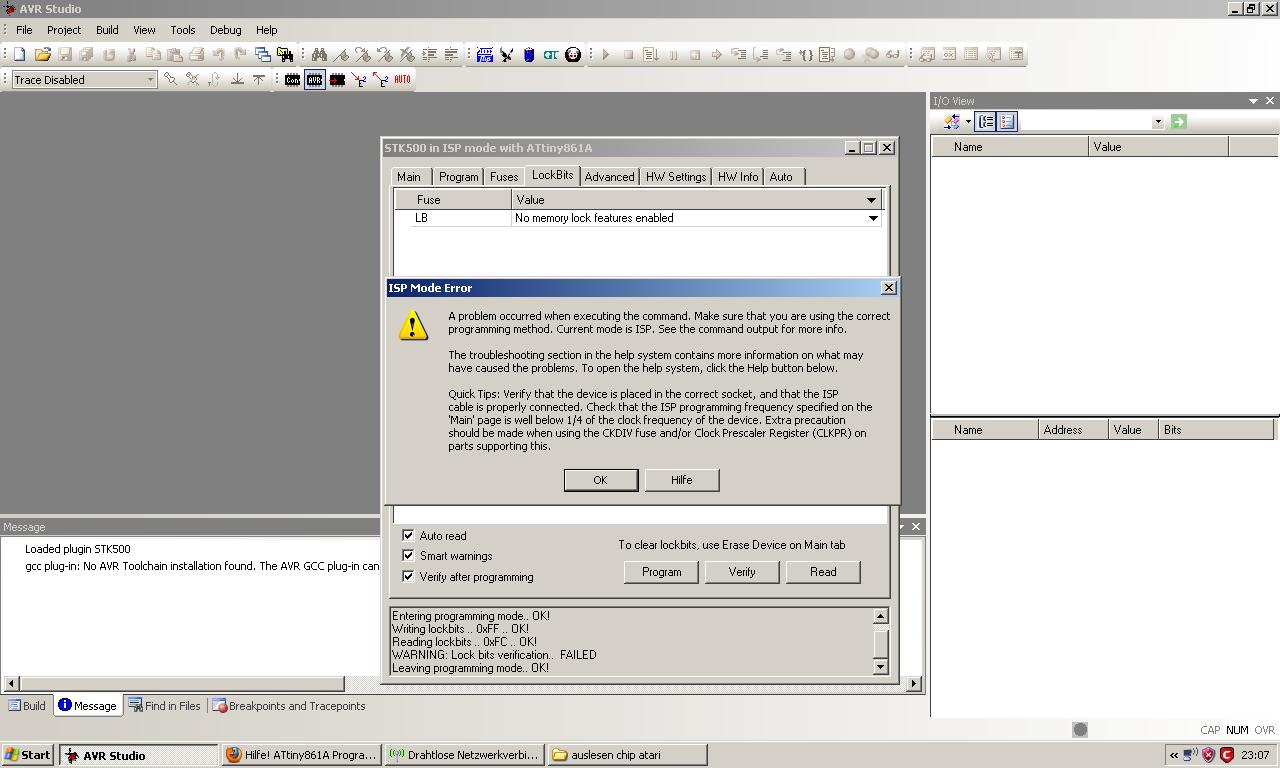
Task: Click the Windows Start button
Action: (28, 755)
